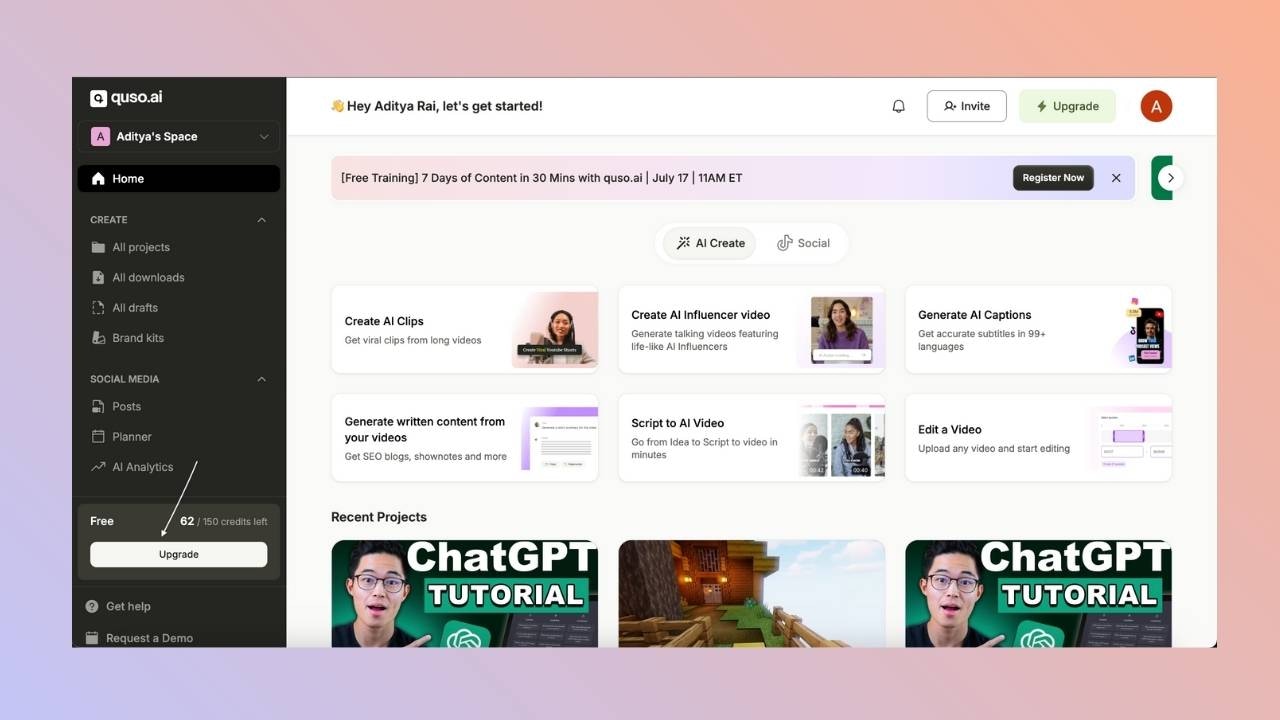1280x720 pixels.
Task: Click the green Upgrade button in header
Action: [1067, 106]
